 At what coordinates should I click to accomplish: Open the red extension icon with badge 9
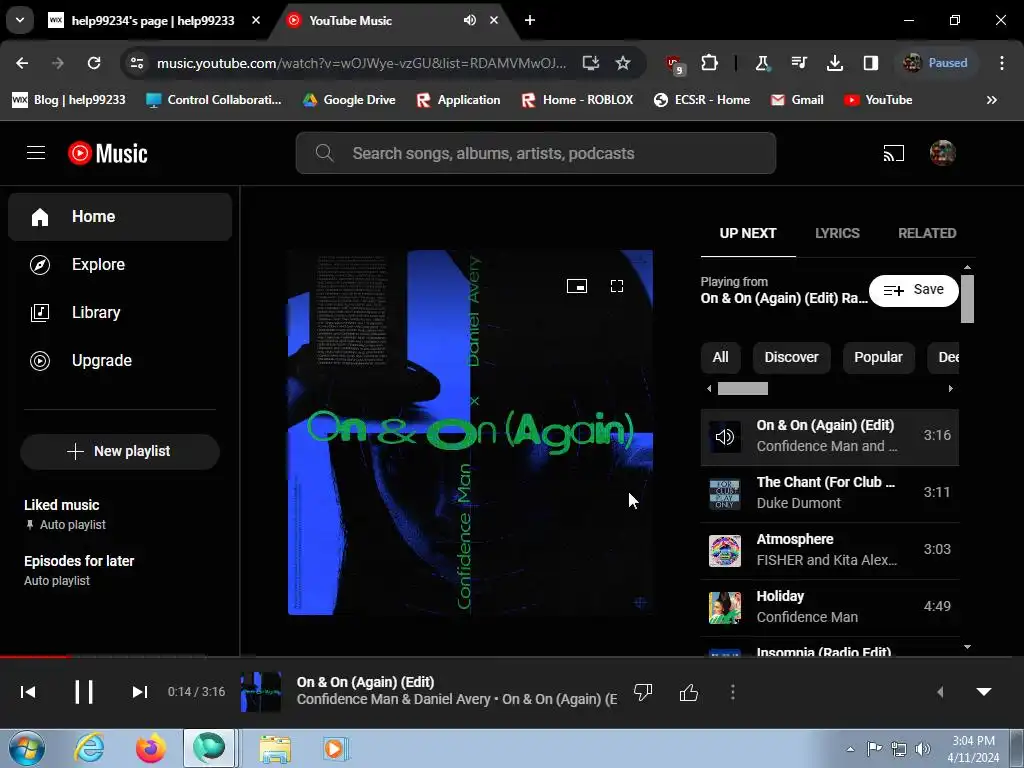(x=675, y=64)
